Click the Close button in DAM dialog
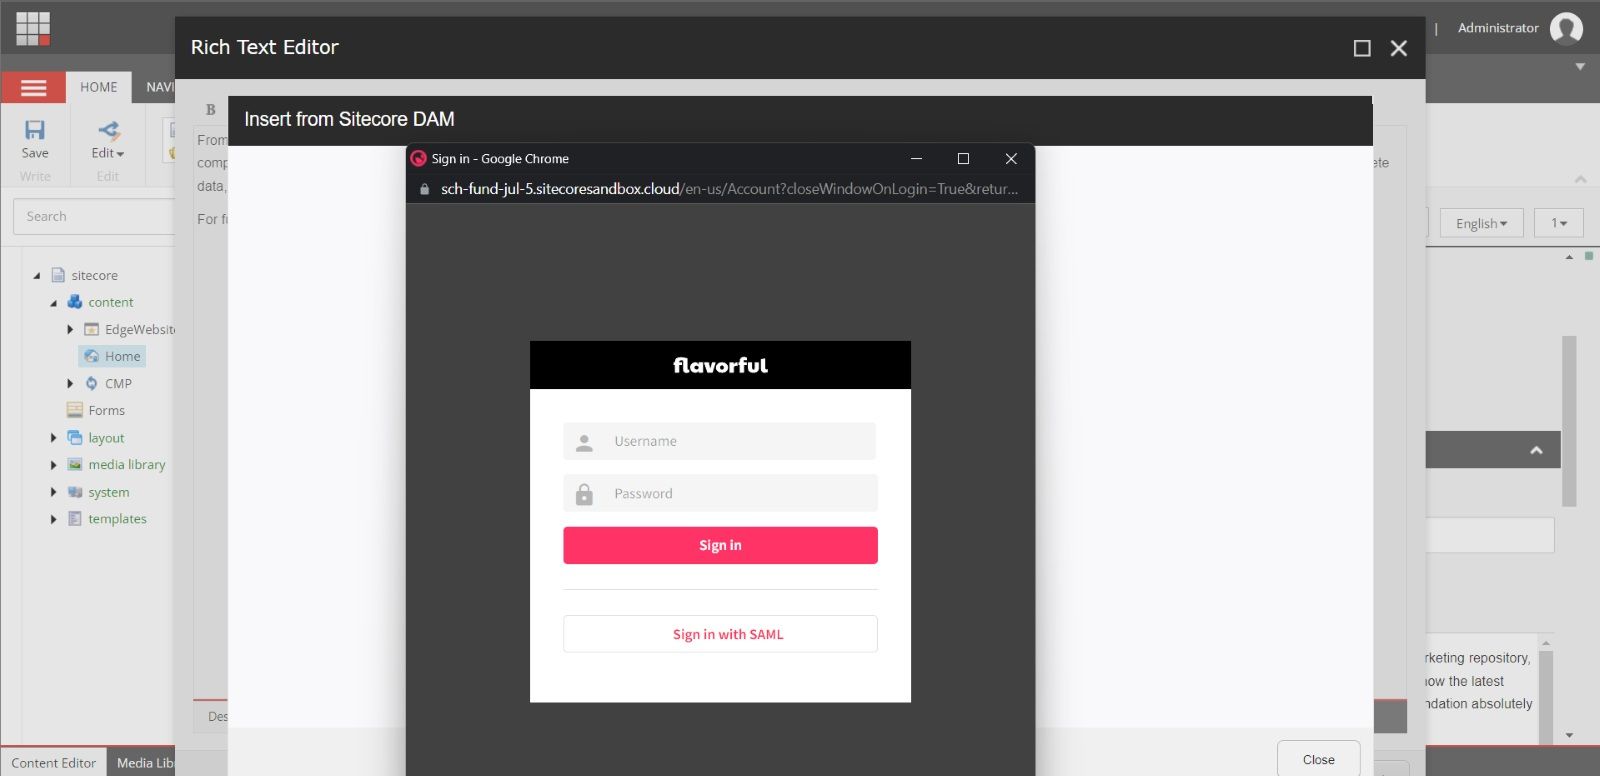This screenshot has height=776, width=1600. (1318, 759)
